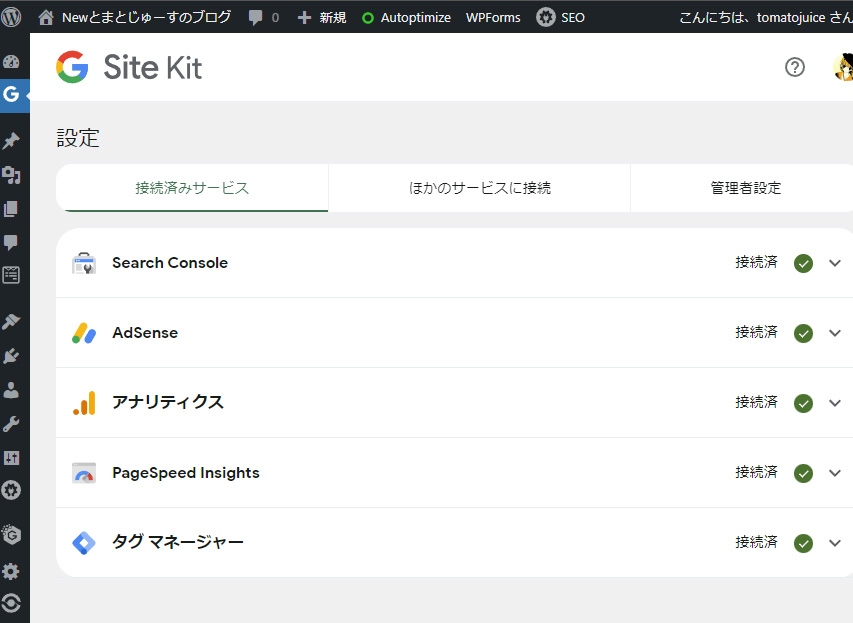Viewport: 853px width, 623px height.
Task: Open Tools via the wrench sidebar icon
Action: [11, 423]
